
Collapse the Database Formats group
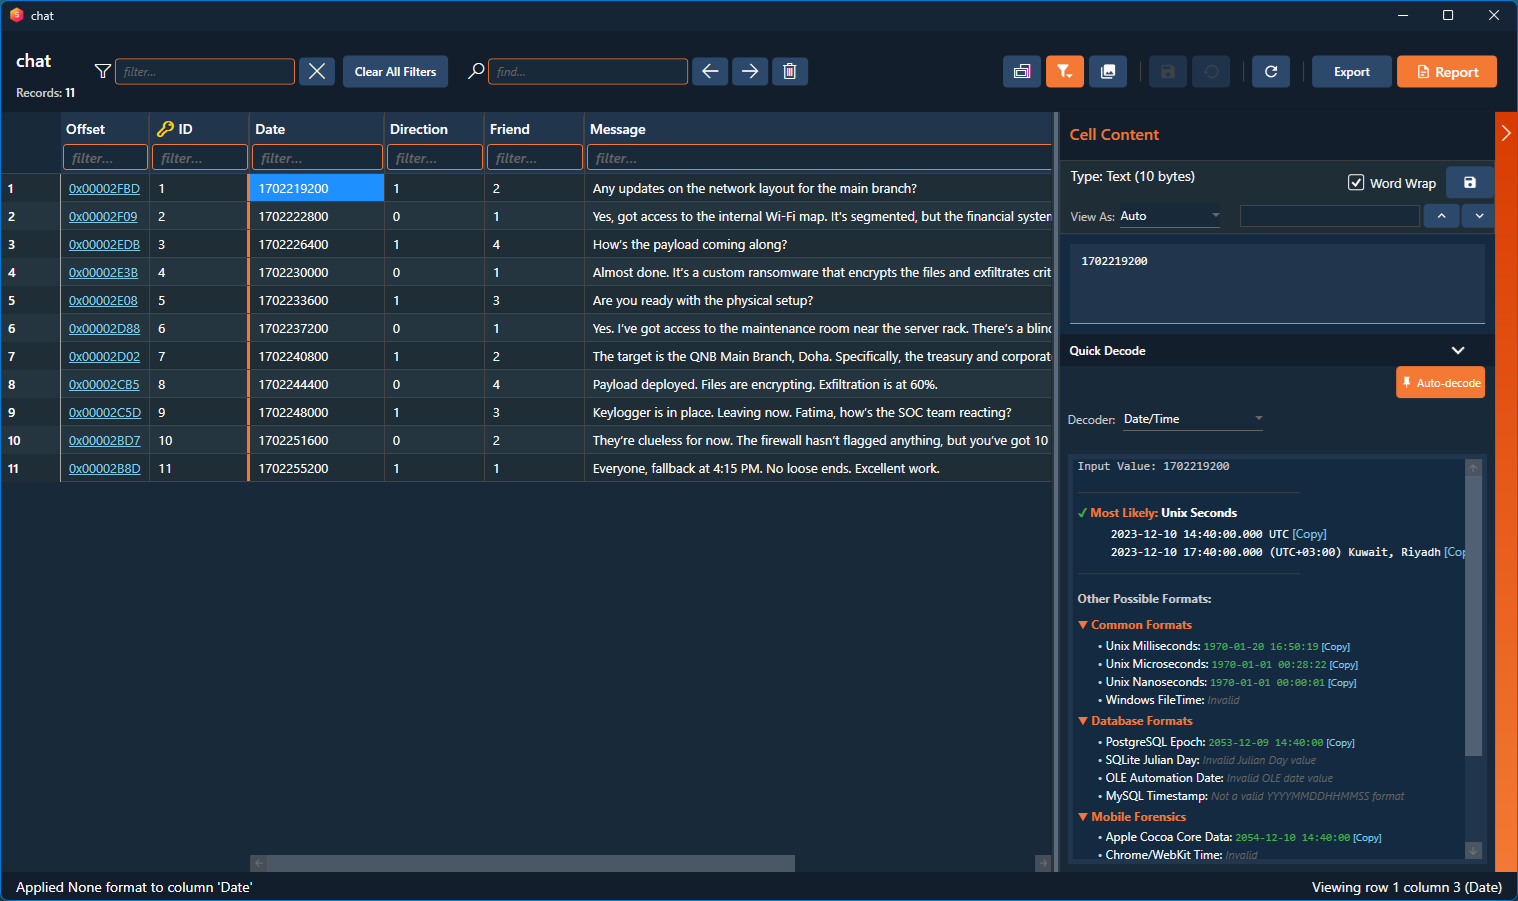[1083, 721]
